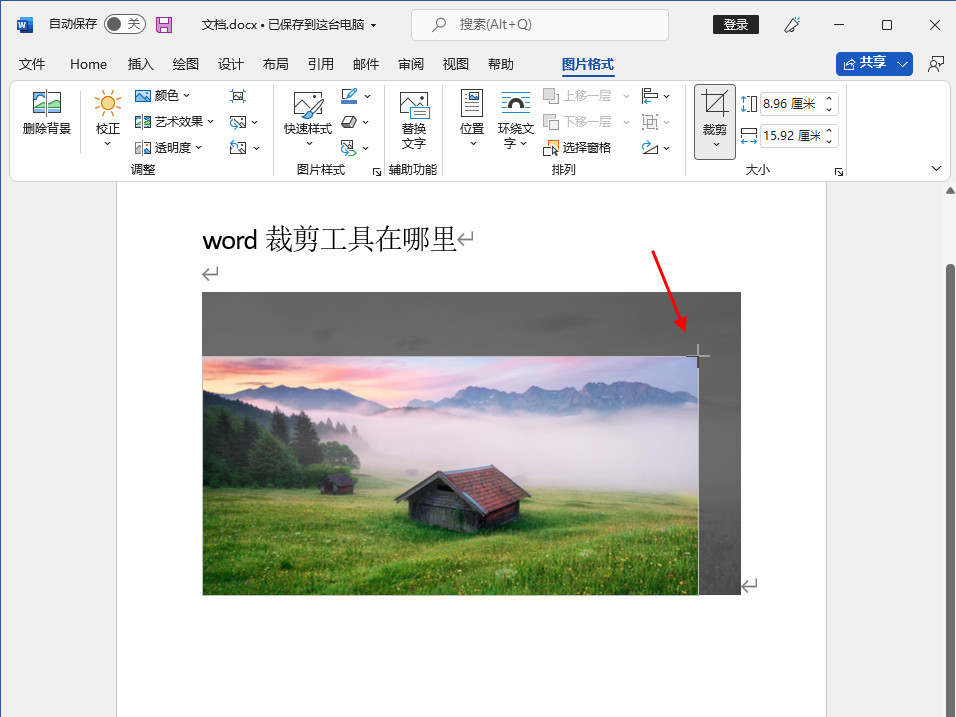
Task: Expand the reset picture dropdown arrow
Action: point(256,148)
